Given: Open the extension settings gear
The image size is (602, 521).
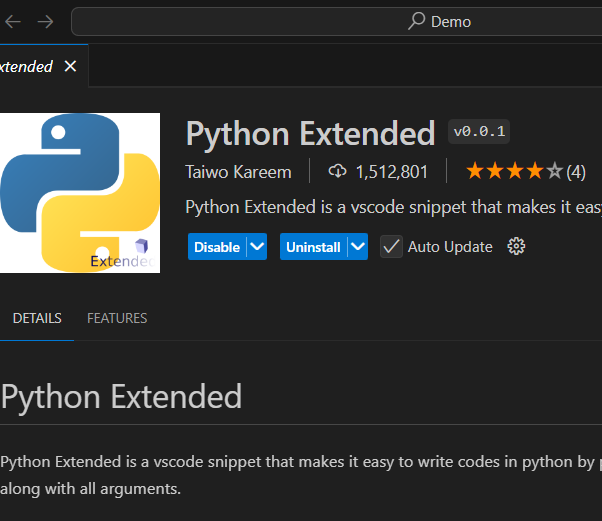Looking at the screenshot, I should [x=516, y=246].
